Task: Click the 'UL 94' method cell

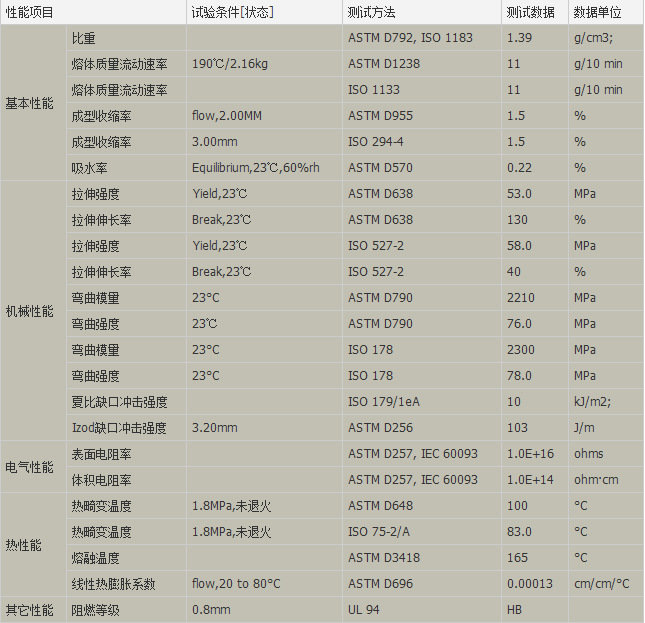Action: 422,610
